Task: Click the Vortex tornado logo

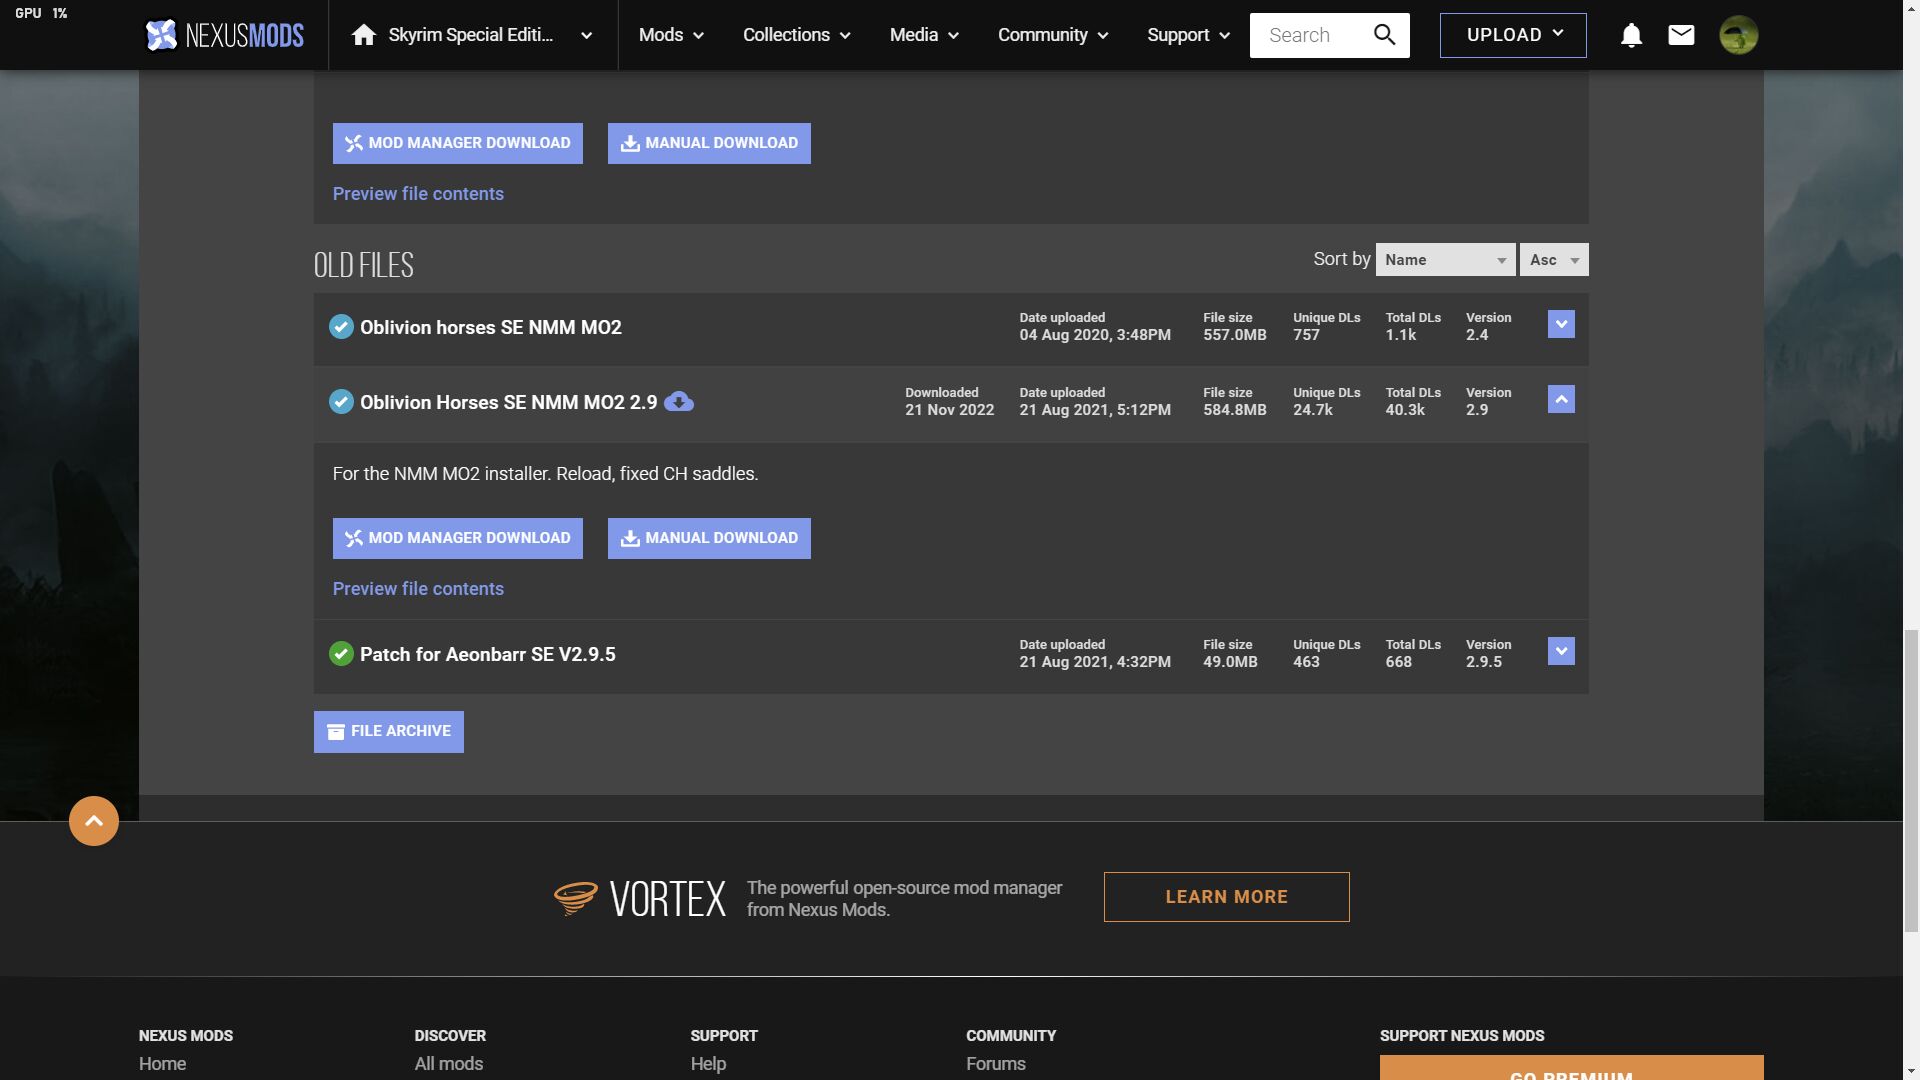Action: coord(576,898)
